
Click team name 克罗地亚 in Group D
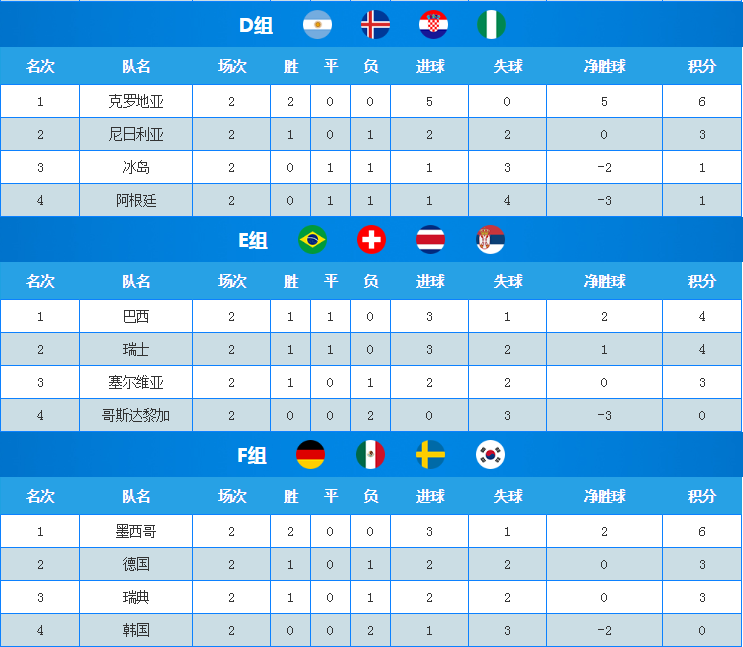tap(136, 101)
